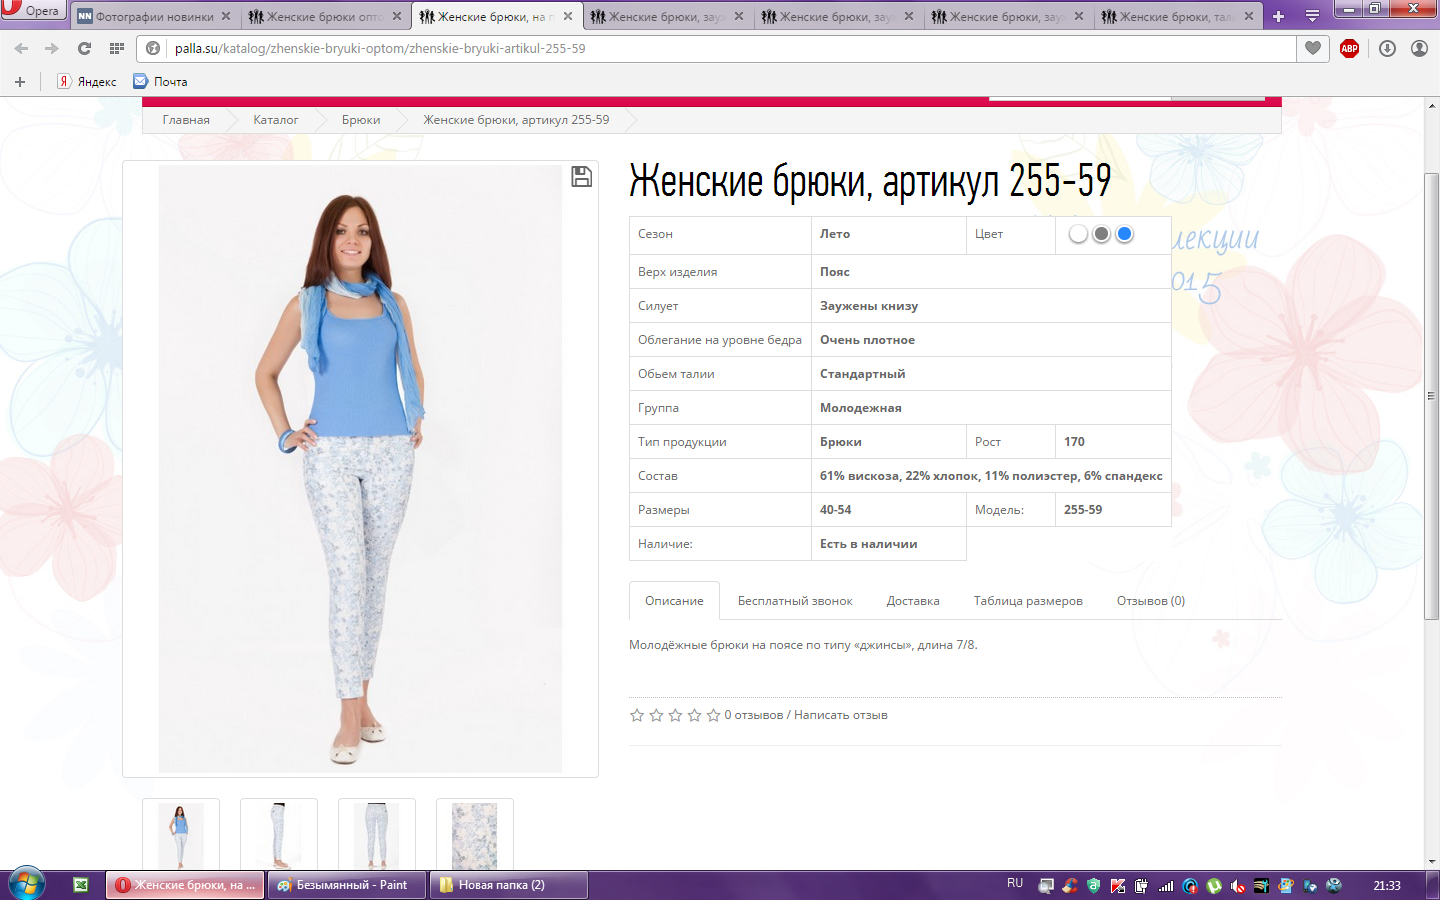This screenshot has height=900, width=1440.
Task: Open the browser downloads panel
Action: pos(1387,48)
